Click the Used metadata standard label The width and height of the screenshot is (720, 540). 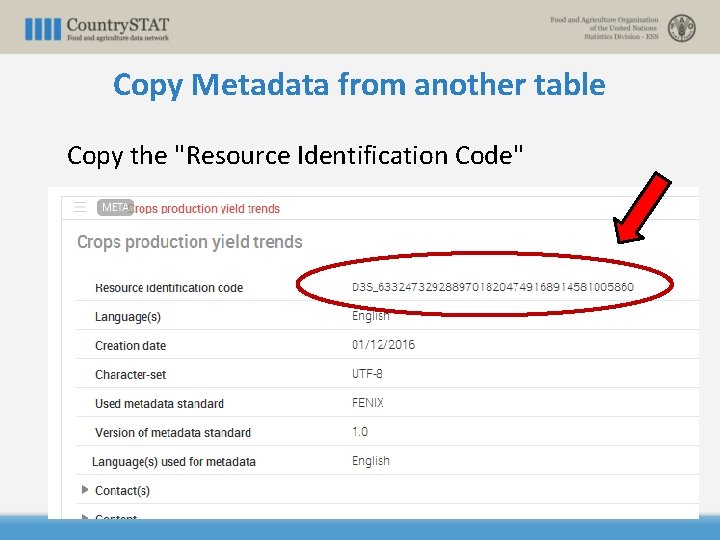159,404
